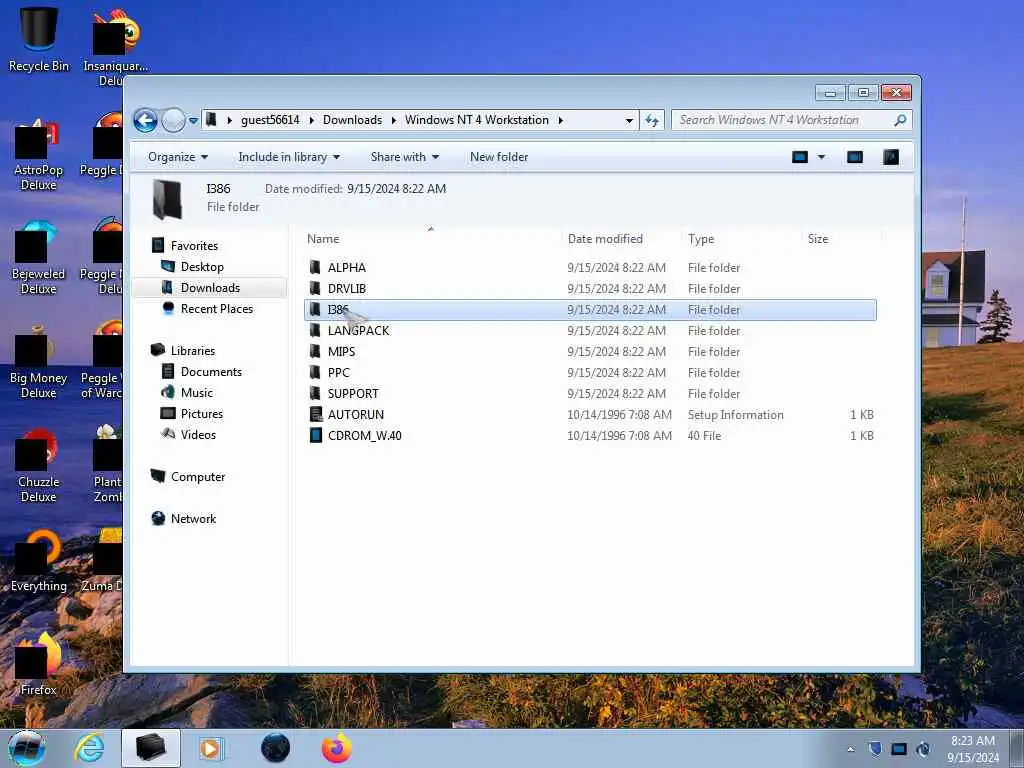Image resolution: width=1024 pixels, height=768 pixels.
Task: Click the Forward navigation arrow
Action: coord(173,120)
